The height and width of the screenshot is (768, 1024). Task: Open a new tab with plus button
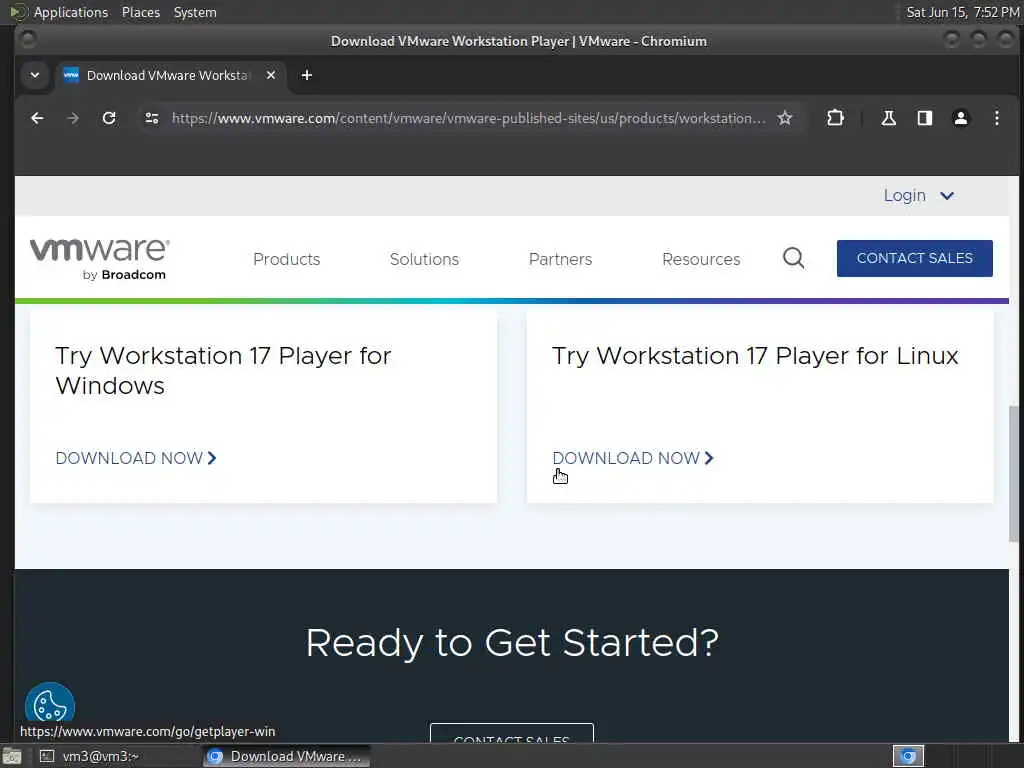[306, 75]
